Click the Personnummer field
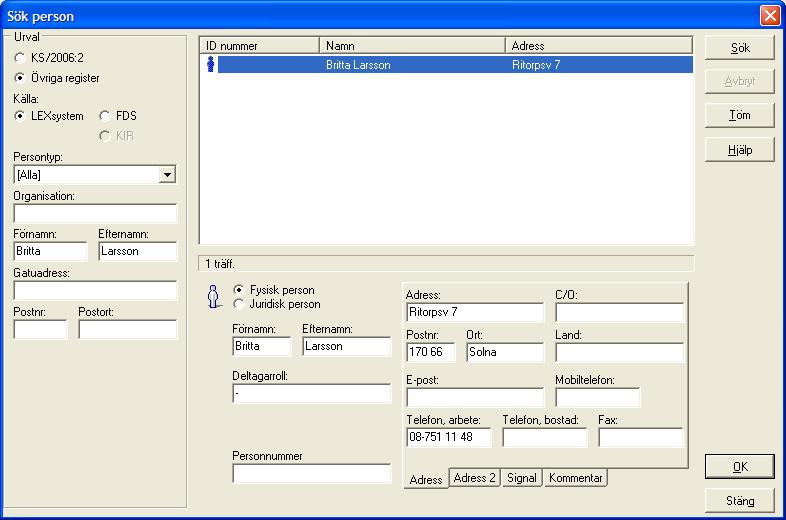The height and width of the screenshot is (520, 786). (x=312, y=473)
